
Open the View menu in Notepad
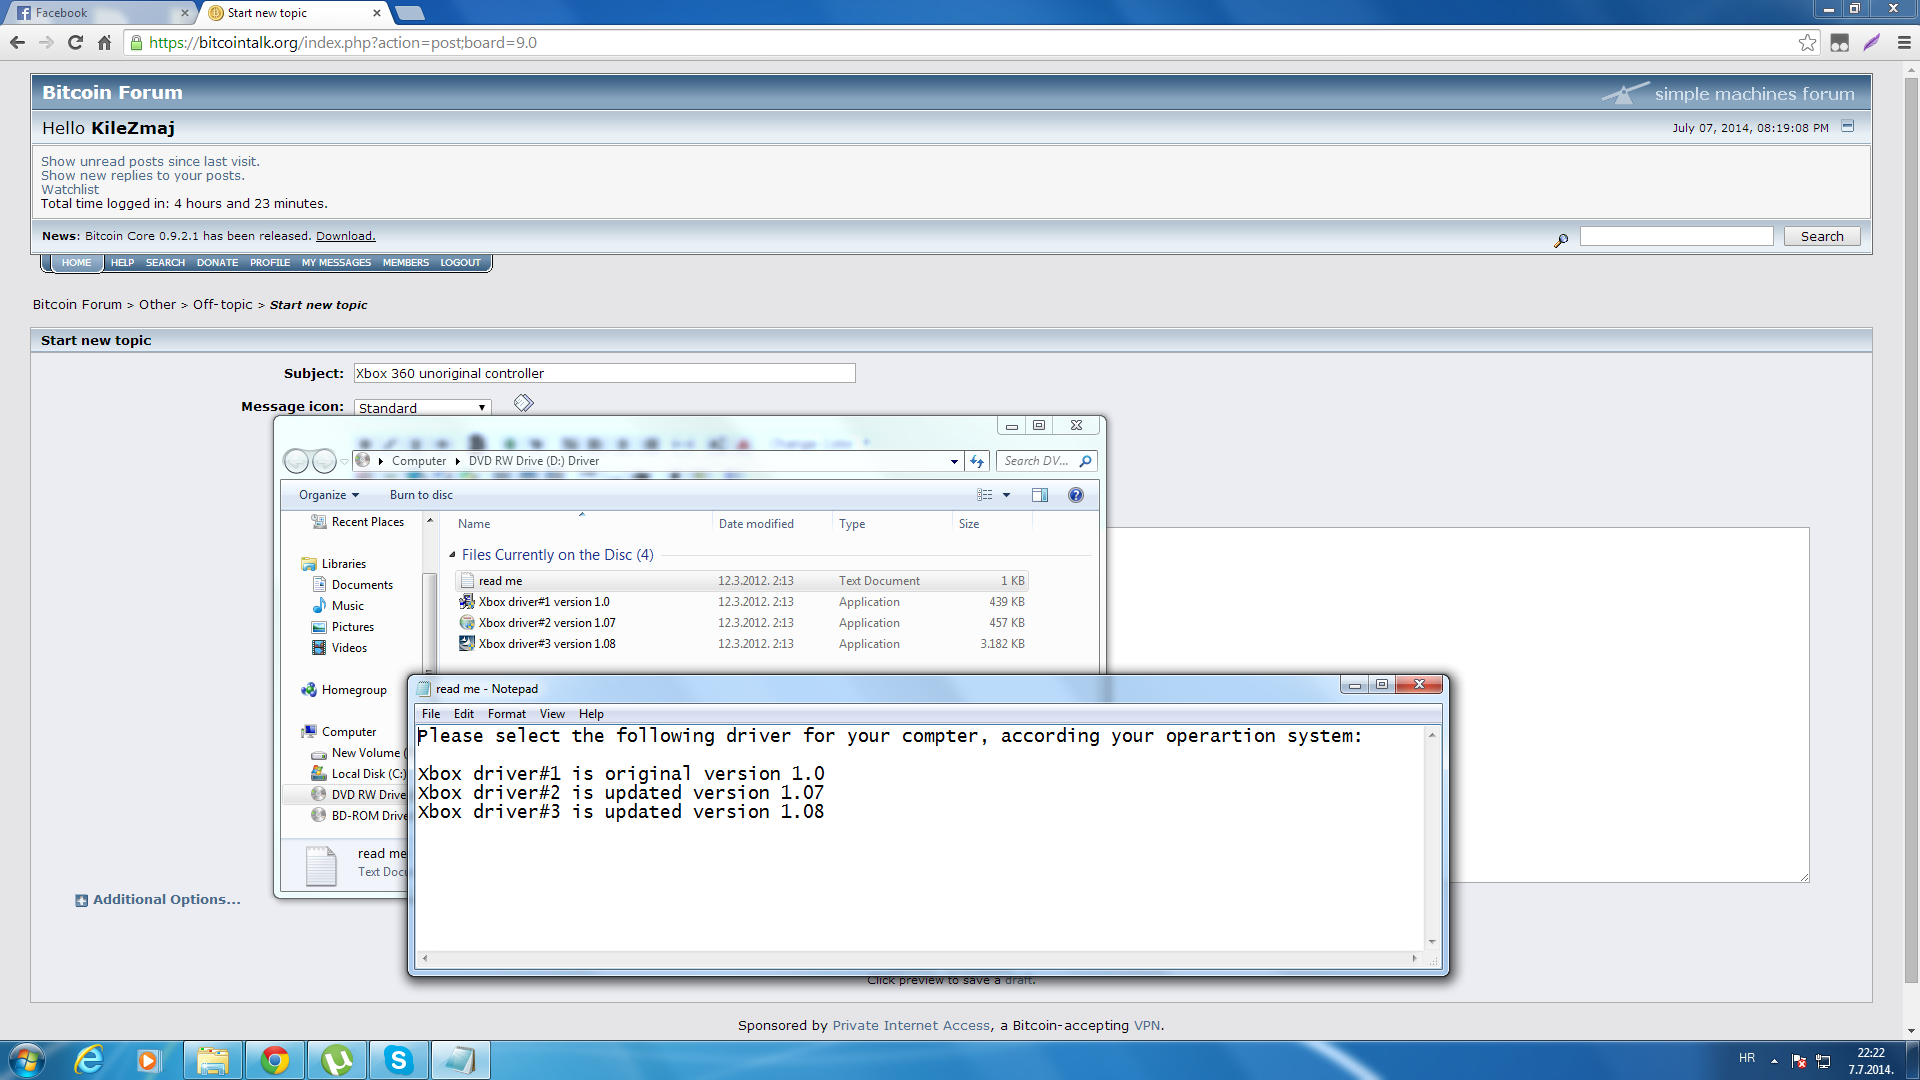pyautogui.click(x=552, y=714)
